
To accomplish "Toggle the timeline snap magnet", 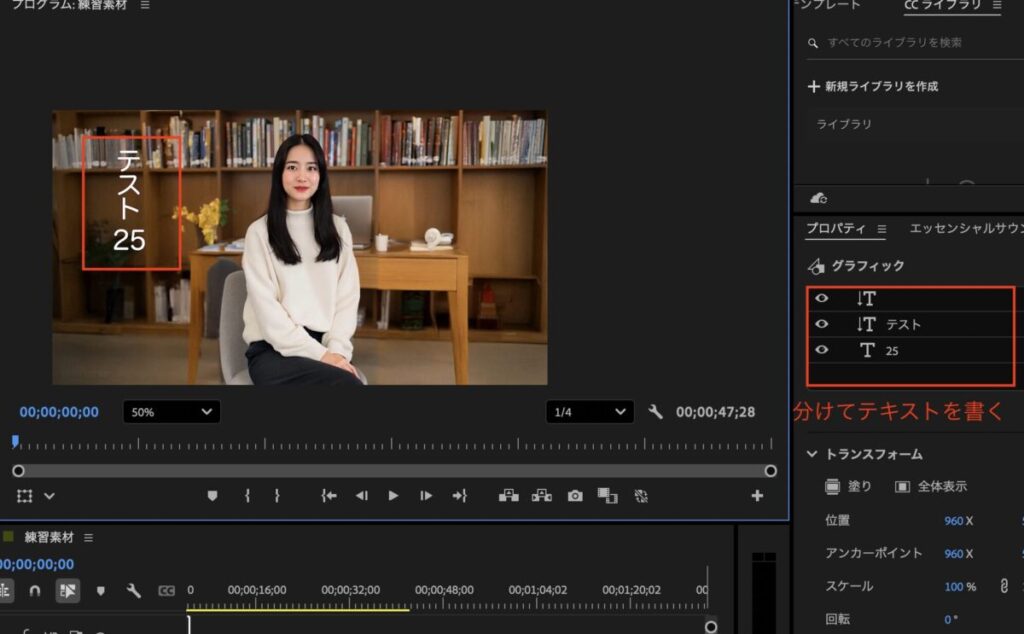I will click(35, 590).
